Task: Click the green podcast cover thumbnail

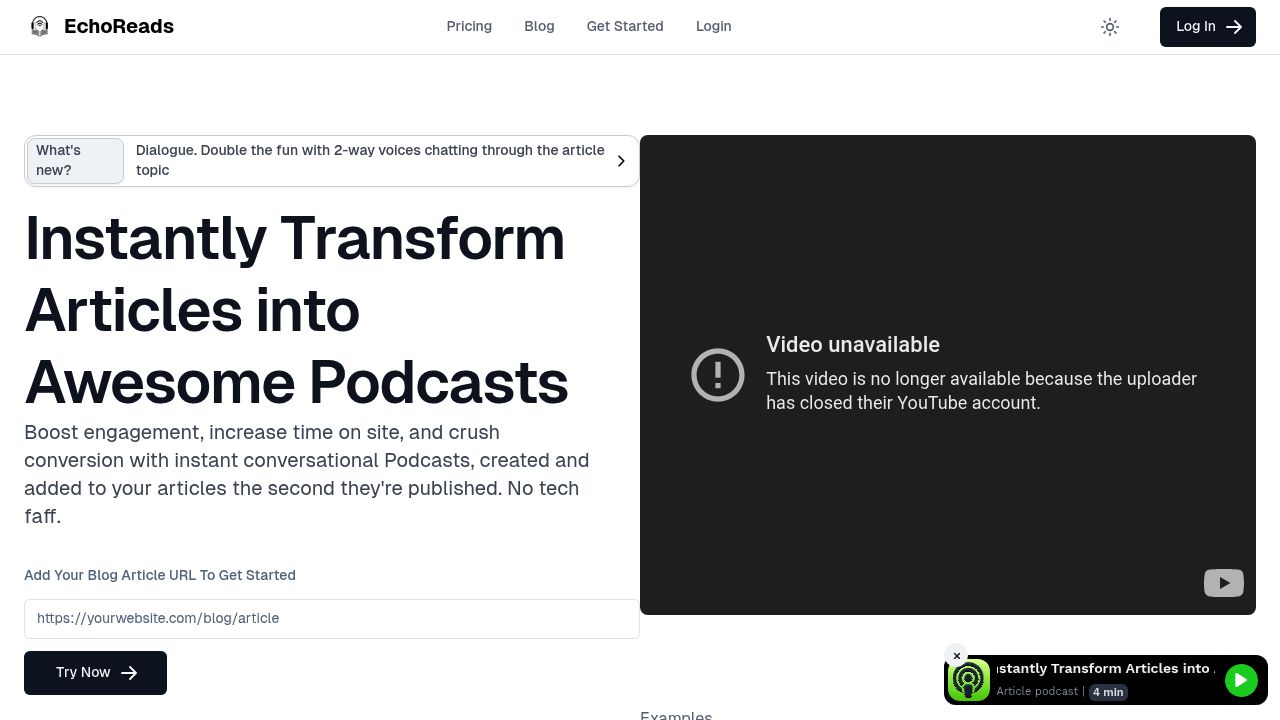Action: pos(969,681)
